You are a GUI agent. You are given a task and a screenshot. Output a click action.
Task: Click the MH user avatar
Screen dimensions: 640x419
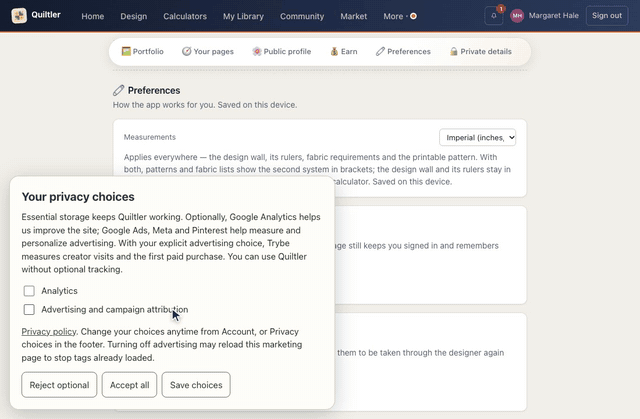(517, 16)
